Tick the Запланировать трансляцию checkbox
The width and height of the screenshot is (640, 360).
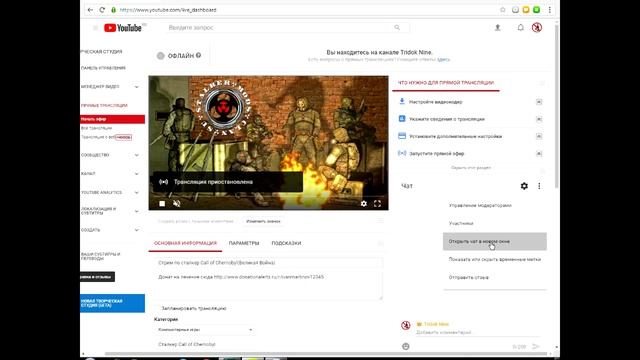tap(157, 309)
